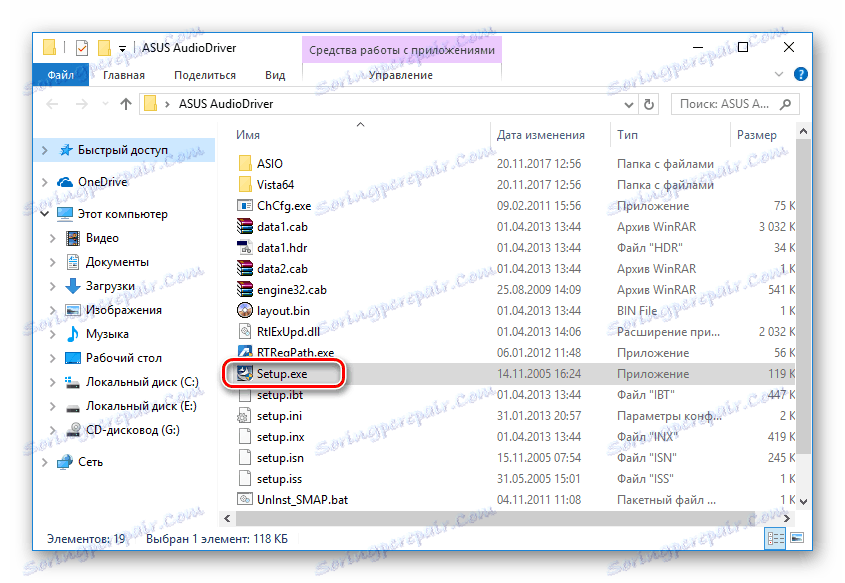Viewport: 845px width, 583px height.
Task: Select the data1.hdr file icon
Action: [245, 247]
